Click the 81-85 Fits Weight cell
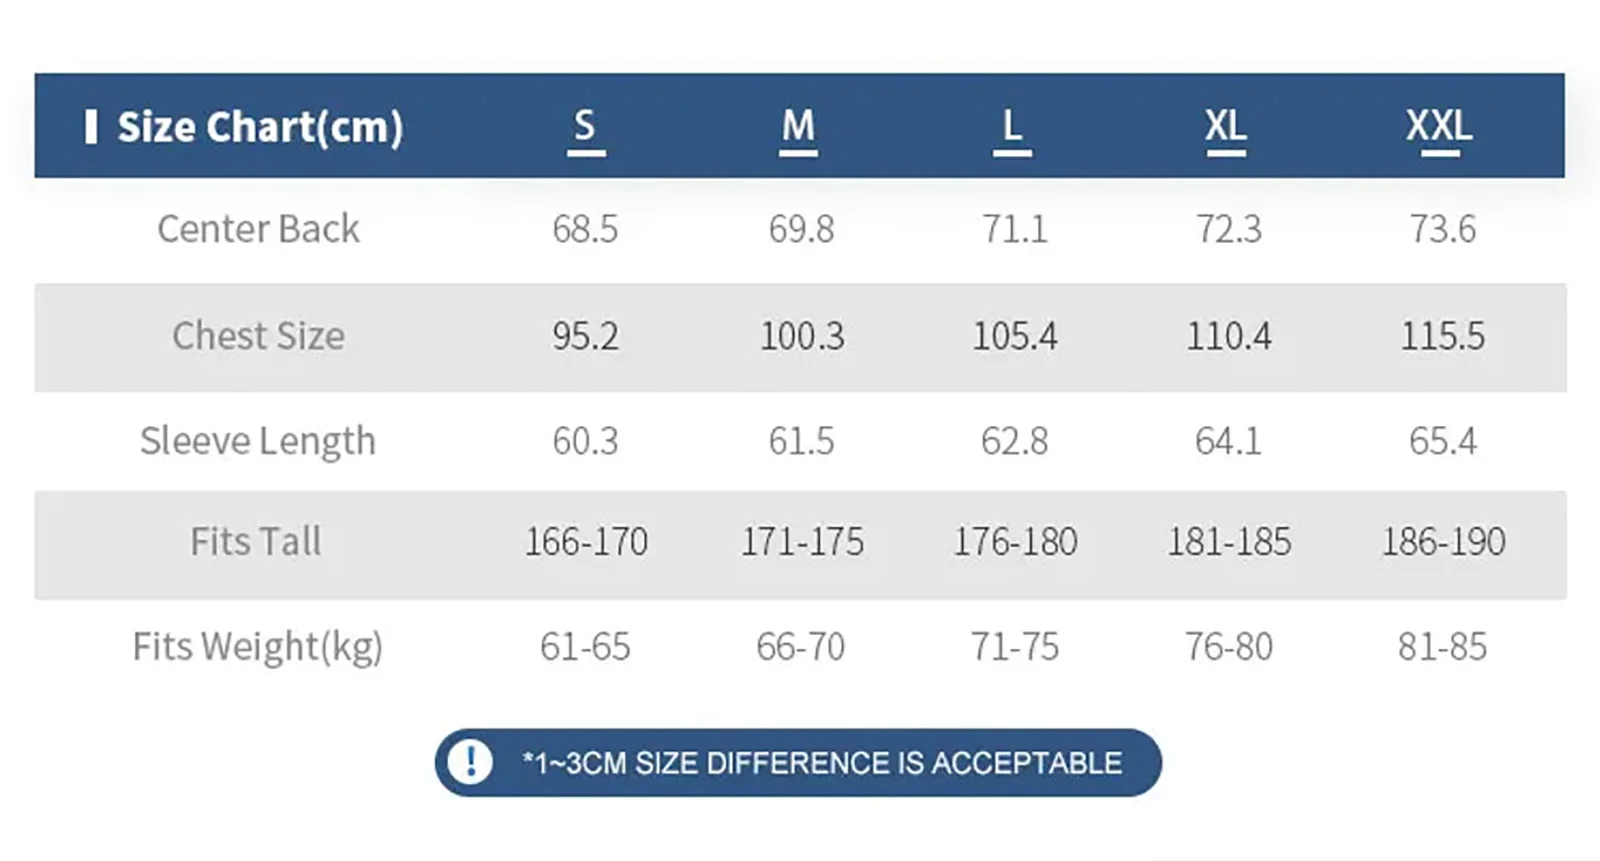The height and width of the screenshot is (861, 1600). point(1442,647)
